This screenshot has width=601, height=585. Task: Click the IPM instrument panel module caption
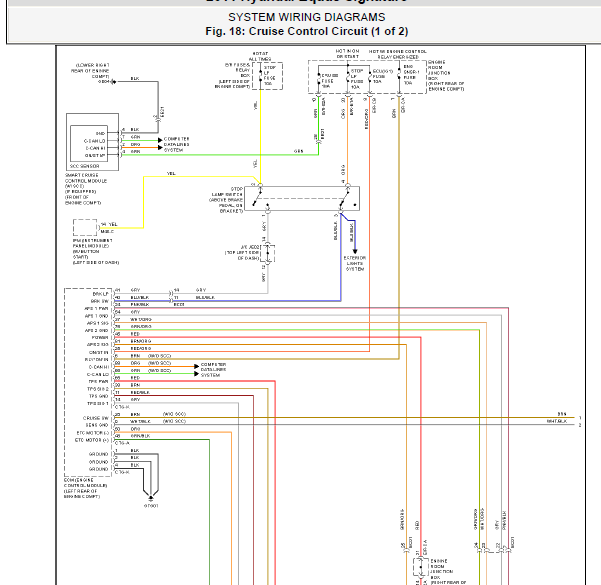(96, 251)
